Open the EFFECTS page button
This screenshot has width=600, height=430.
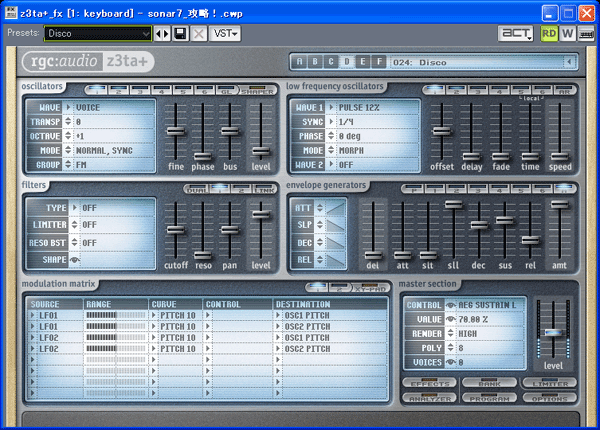click(x=429, y=383)
